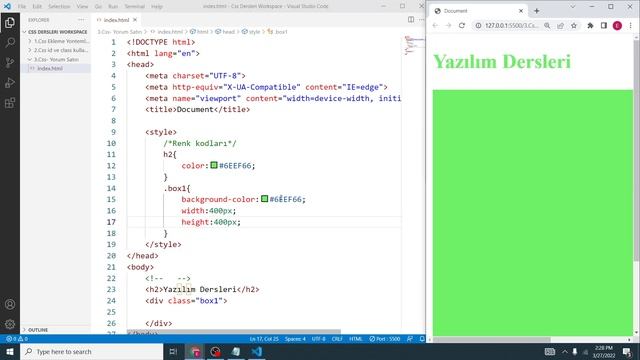Viewport: 640px width, 360px height.
Task: Close the index.html editor tab
Action: pyautogui.click(x=135, y=20)
